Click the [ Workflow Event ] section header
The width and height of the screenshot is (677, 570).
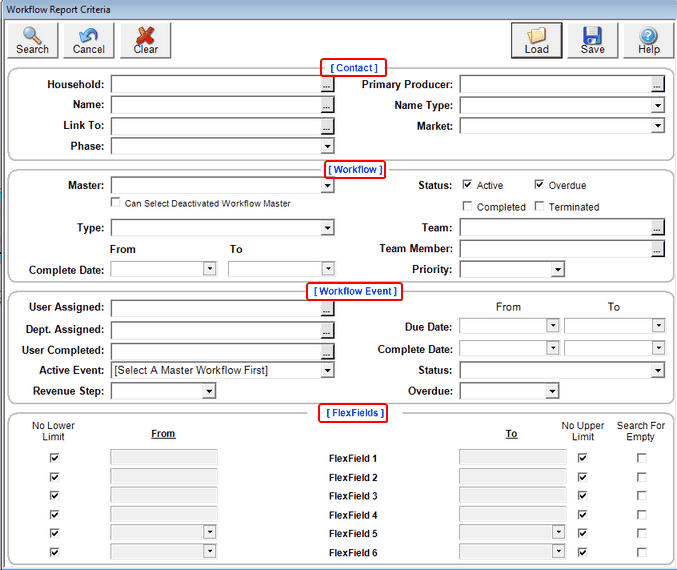[x=355, y=291]
